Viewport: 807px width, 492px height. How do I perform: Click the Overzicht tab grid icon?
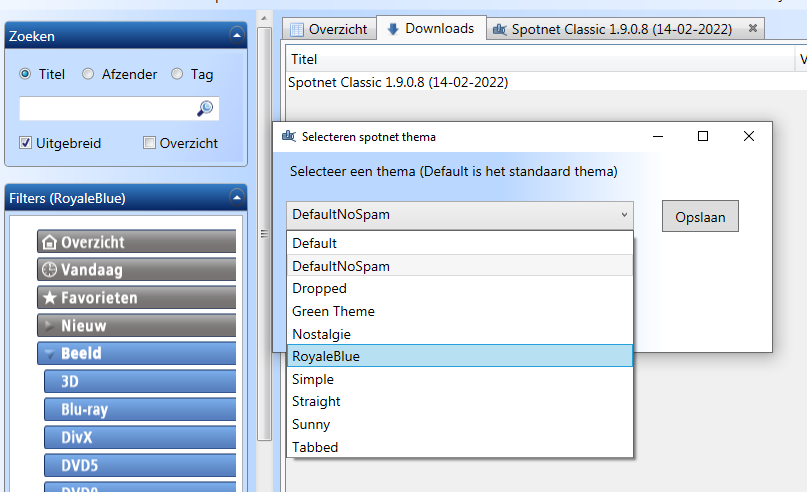(x=297, y=29)
